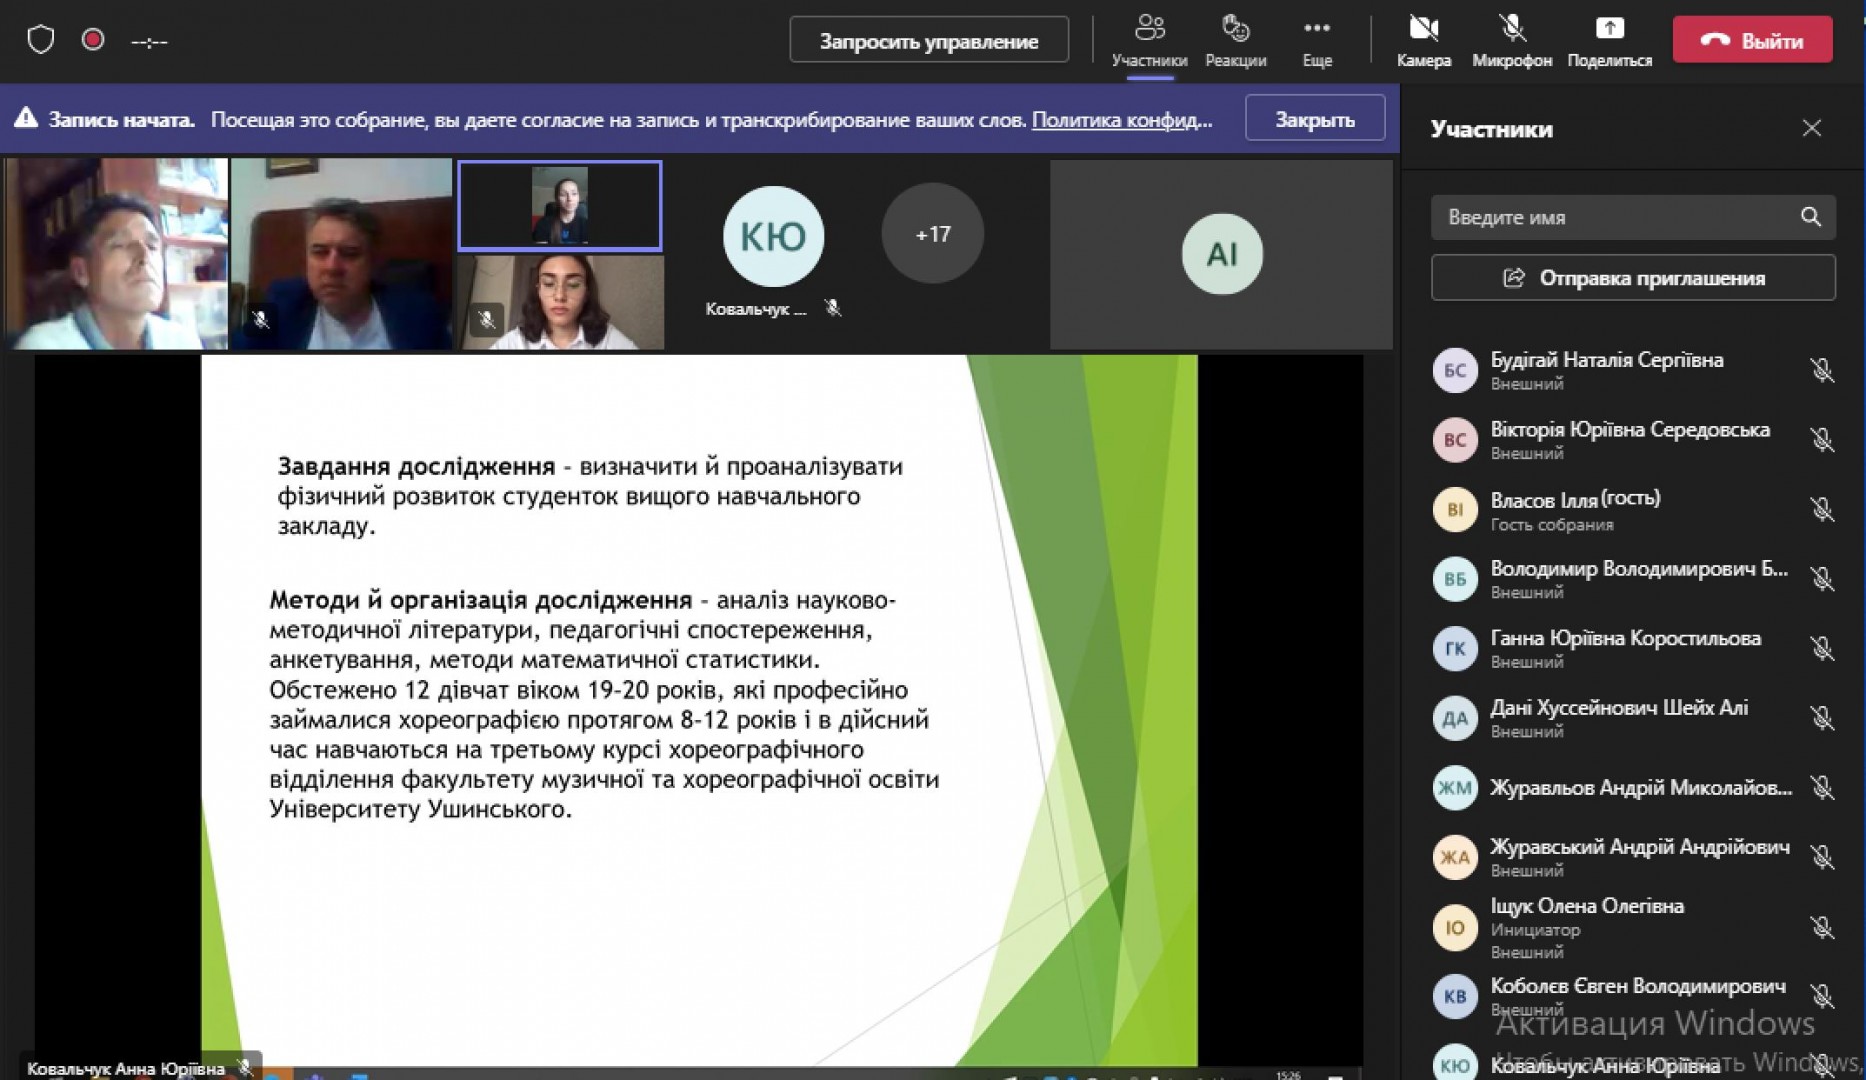Open the More options ellipsis menu
The height and width of the screenshot is (1080, 1866).
[1316, 30]
